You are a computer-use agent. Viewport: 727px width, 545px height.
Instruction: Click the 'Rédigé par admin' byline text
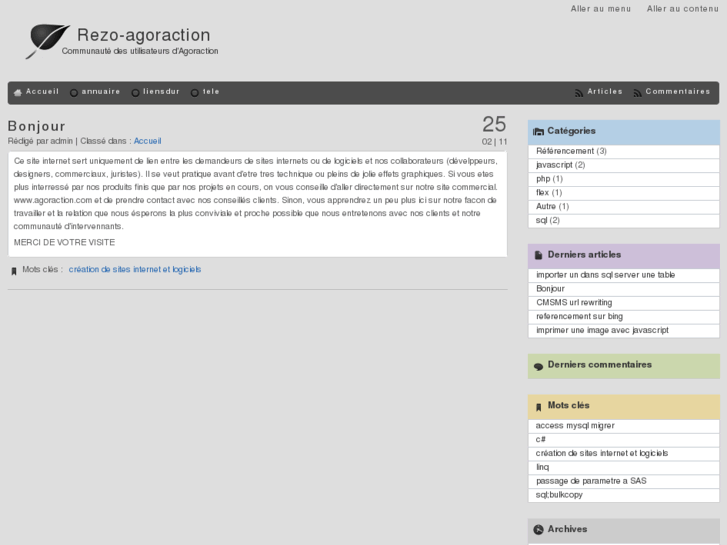[40, 141]
